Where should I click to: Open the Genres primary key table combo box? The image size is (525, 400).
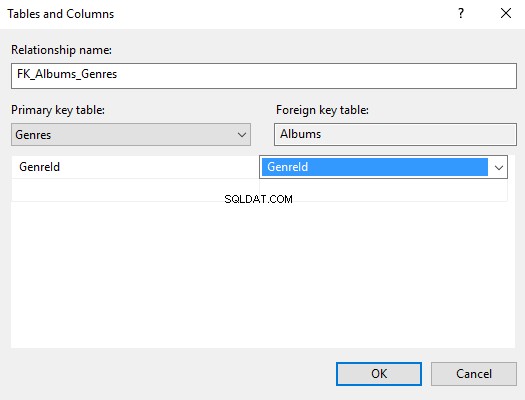131,135
